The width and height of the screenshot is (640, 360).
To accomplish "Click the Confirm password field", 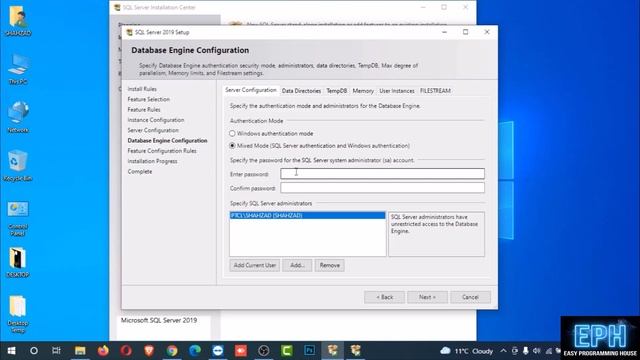I will [x=382, y=188].
